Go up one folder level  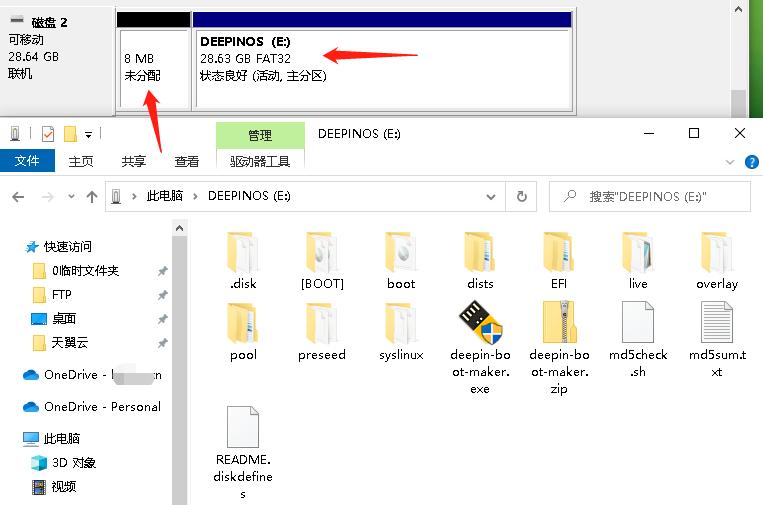point(91,197)
